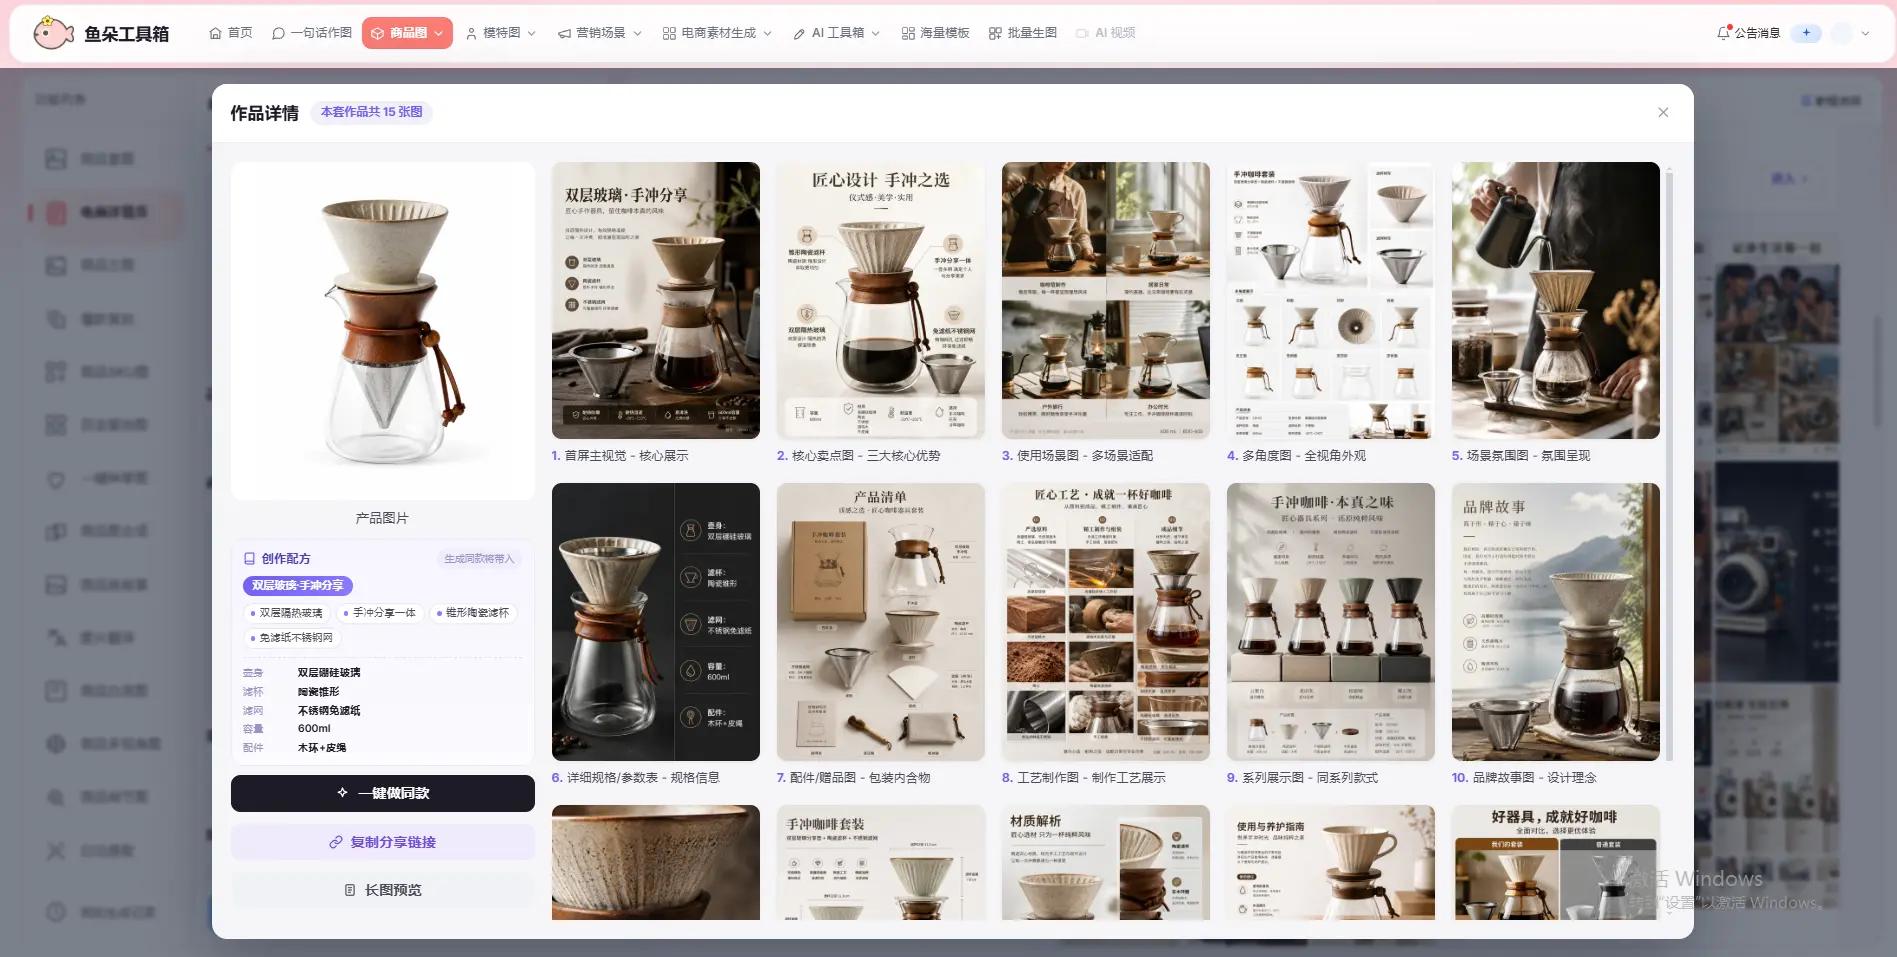The width and height of the screenshot is (1897, 957).
Task: Open the 产品图片 coffee dripper preview
Action: [x=382, y=331]
